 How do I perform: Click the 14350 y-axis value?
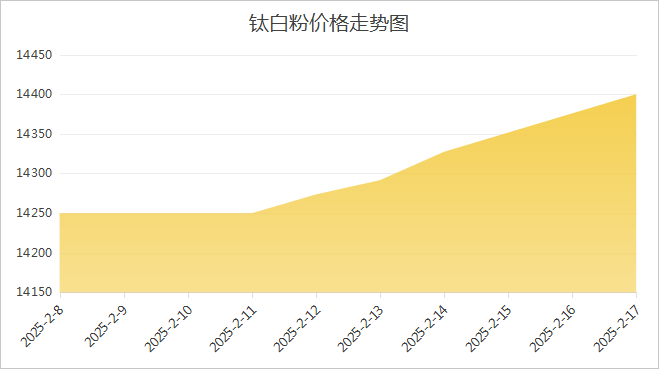point(34,134)
